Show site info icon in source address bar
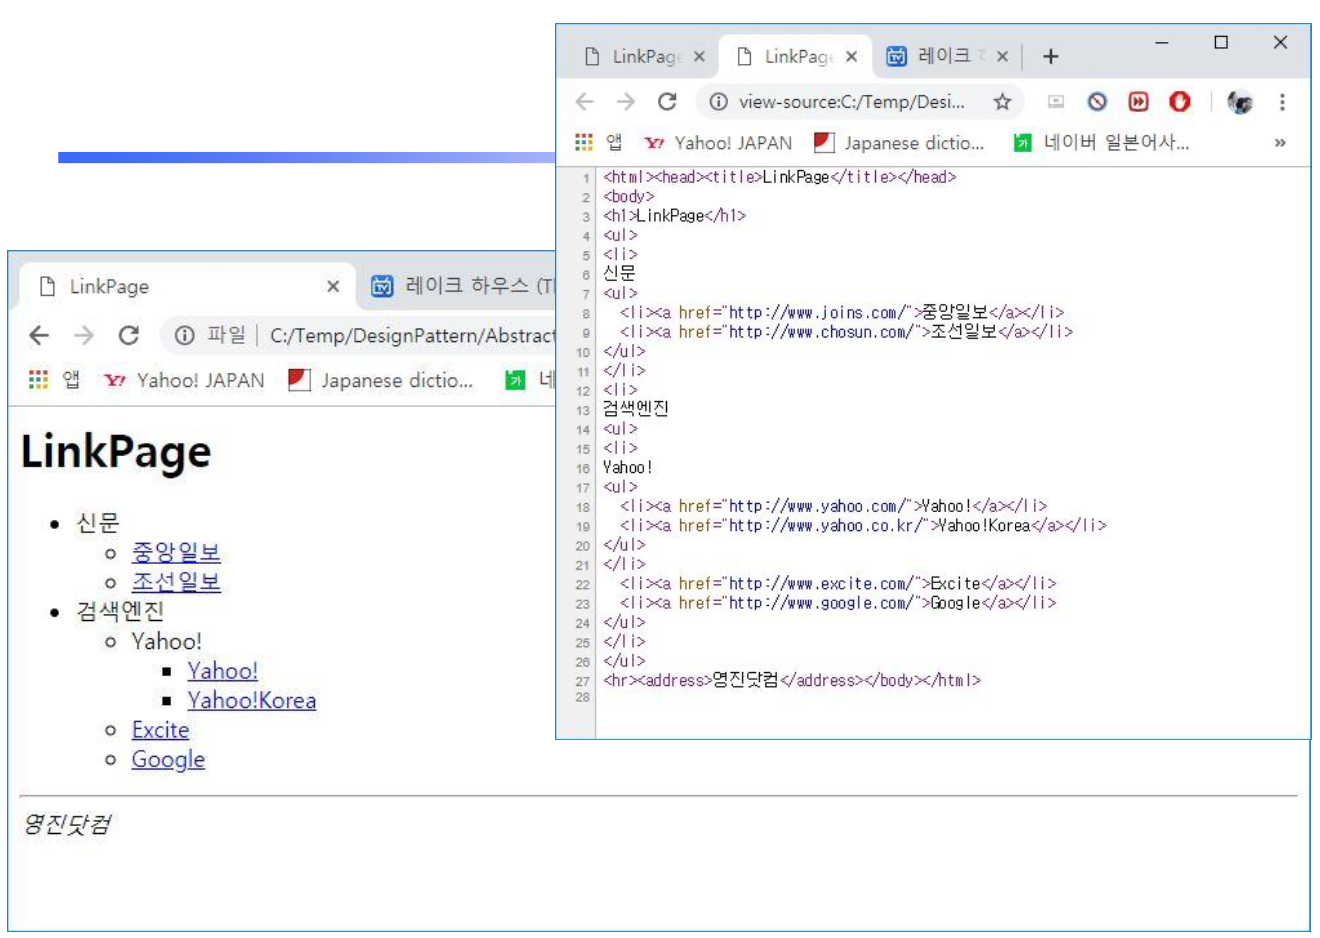Image resolution: width=1320 pixels, height=938 pixels. pyautogui.click(x=718, y=102)
